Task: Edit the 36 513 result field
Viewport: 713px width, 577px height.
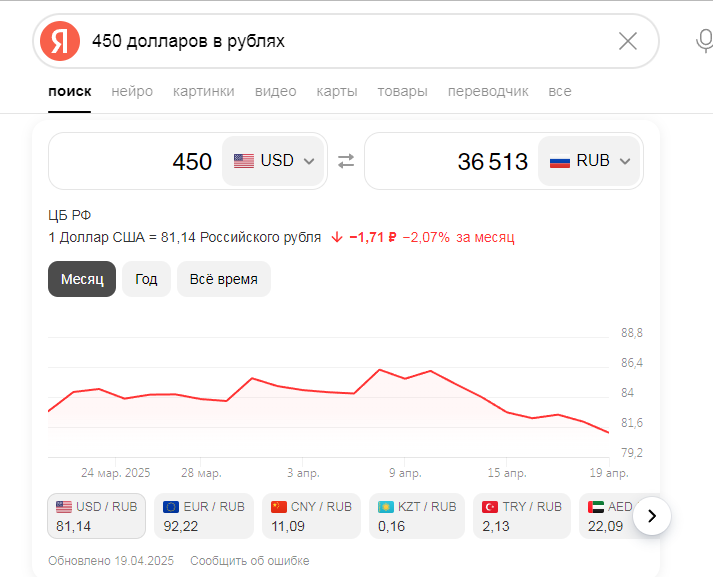Action: point(452,161)
